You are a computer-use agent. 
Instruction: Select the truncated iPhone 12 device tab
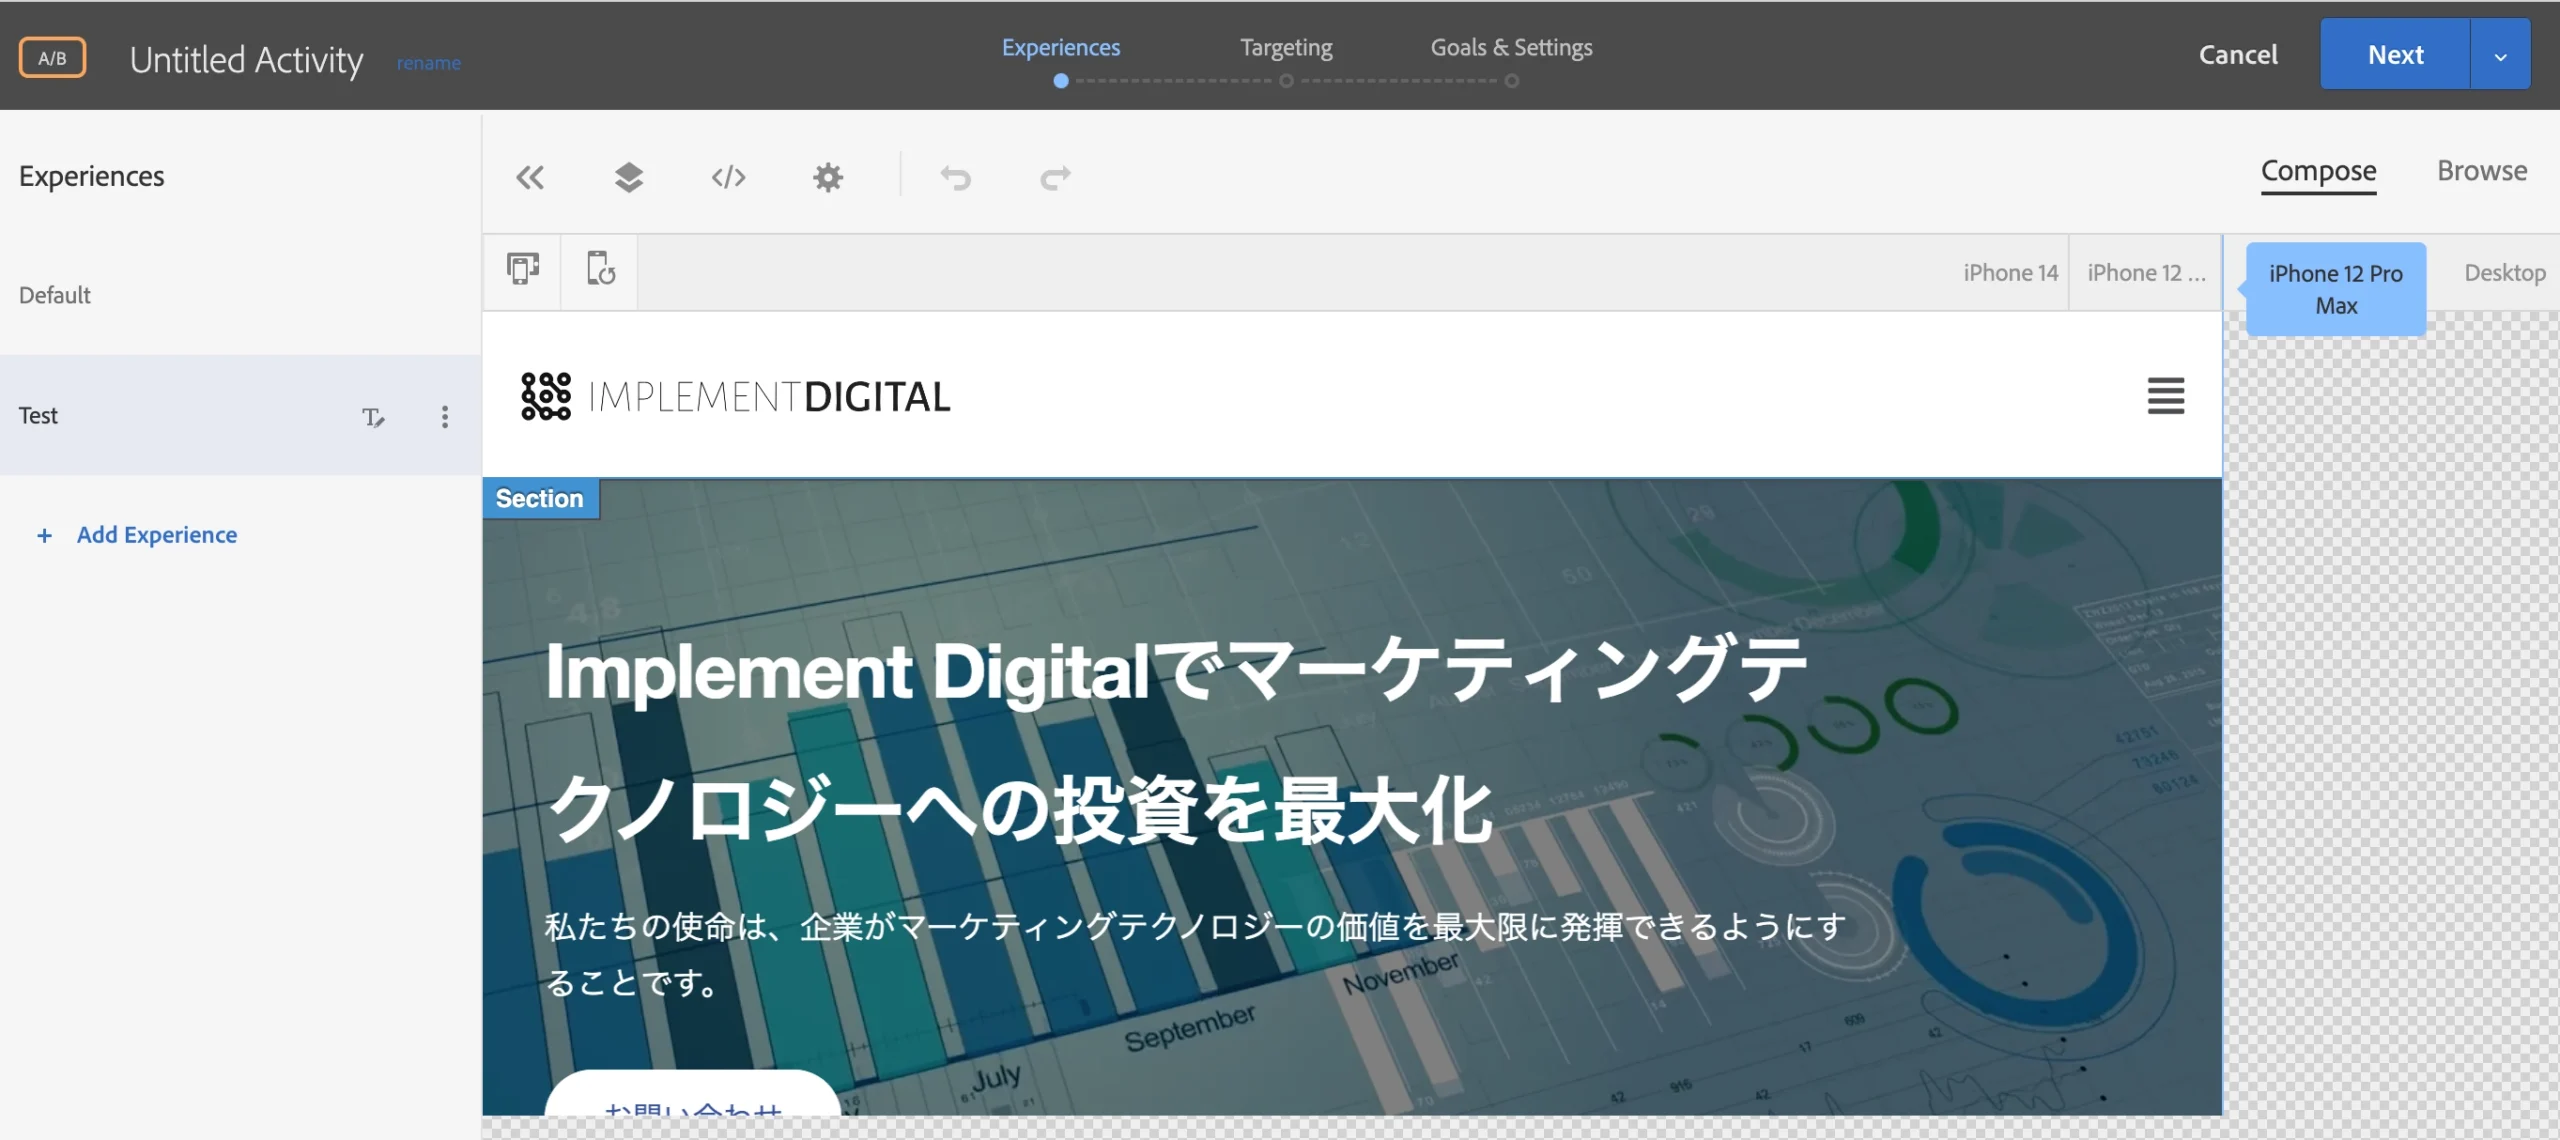click(2146, 272)
